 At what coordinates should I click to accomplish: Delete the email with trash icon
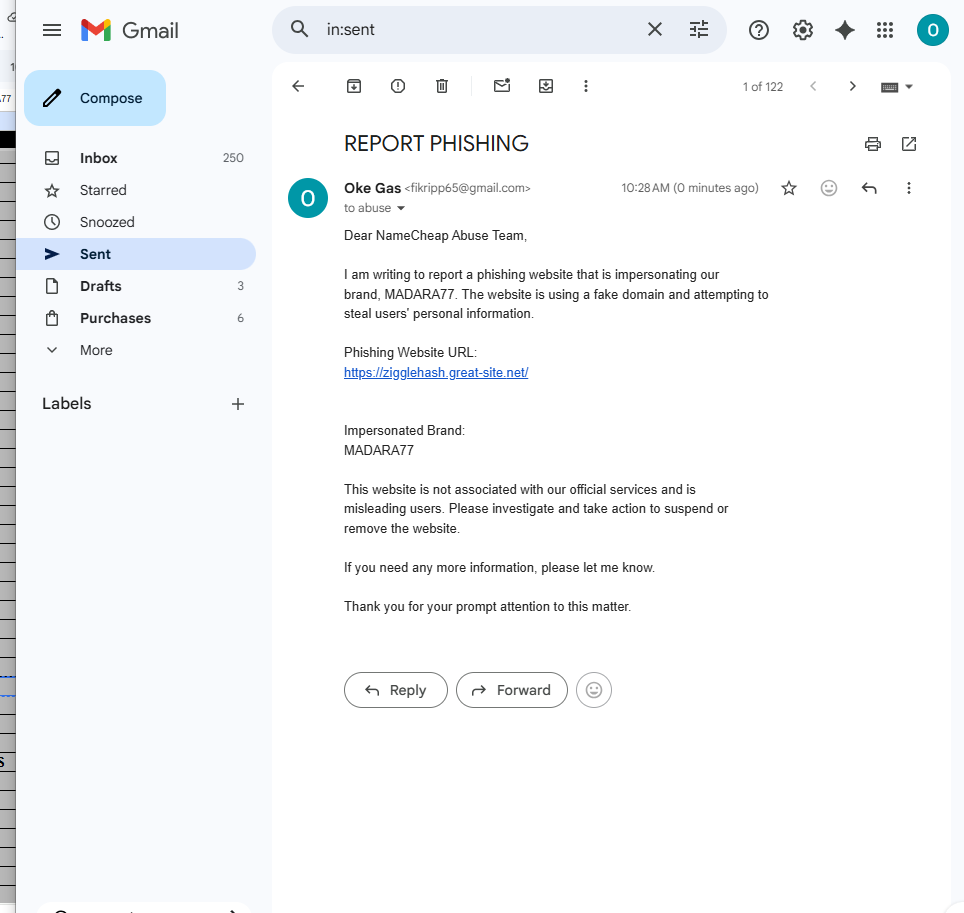pyautogui.click(x=442, y=86)
